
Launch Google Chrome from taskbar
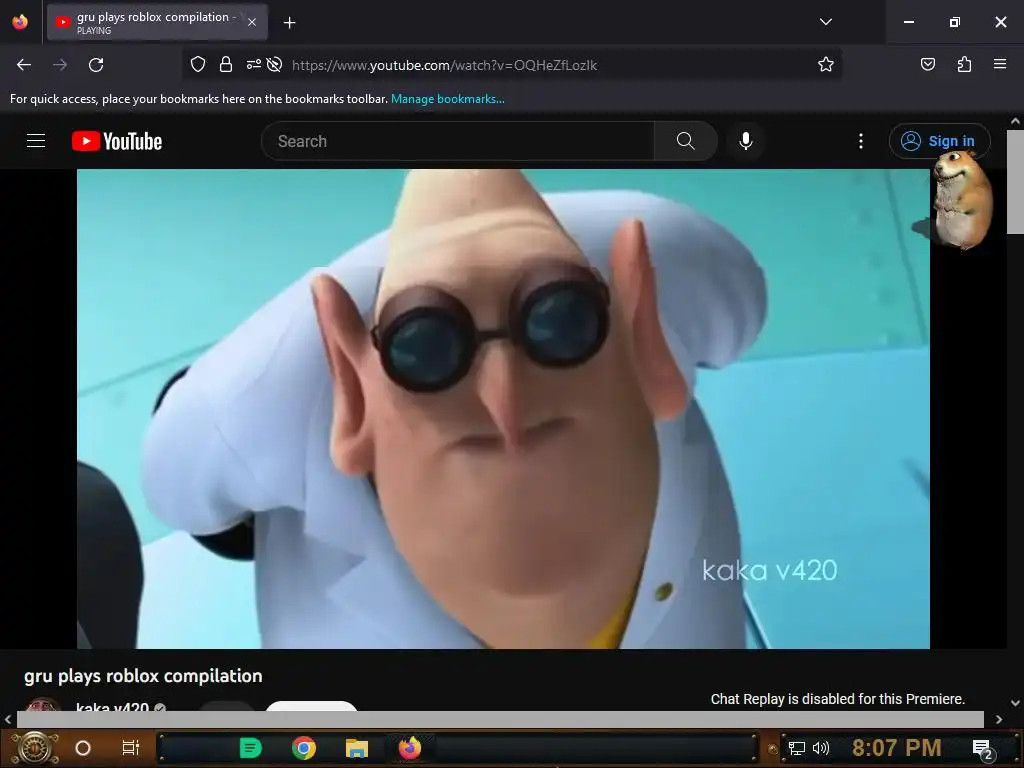click(304, 748)
